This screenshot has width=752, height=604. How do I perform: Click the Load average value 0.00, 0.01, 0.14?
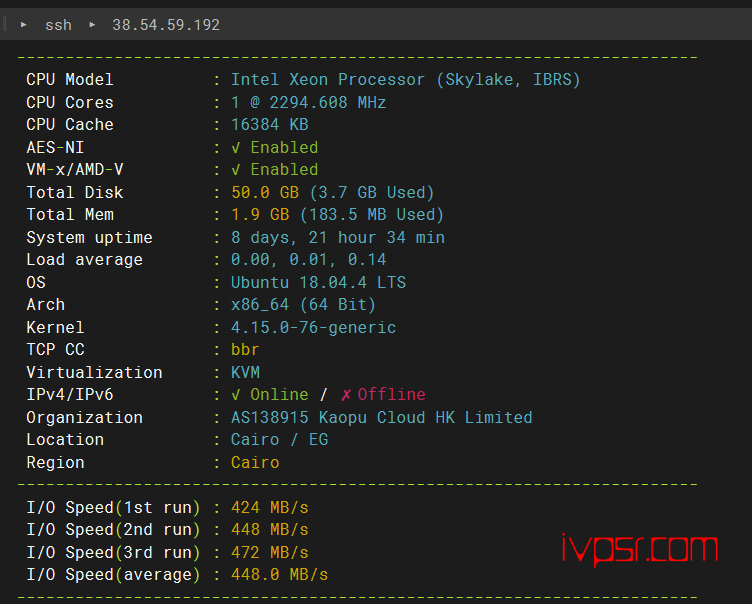(x=308, y=260)
